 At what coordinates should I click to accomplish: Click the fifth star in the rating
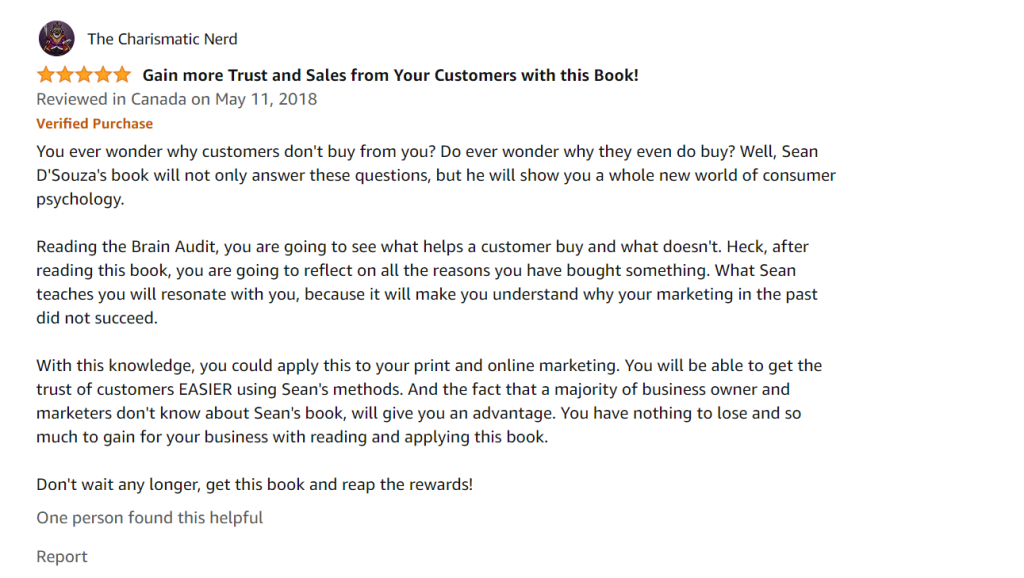coord(122,75)
